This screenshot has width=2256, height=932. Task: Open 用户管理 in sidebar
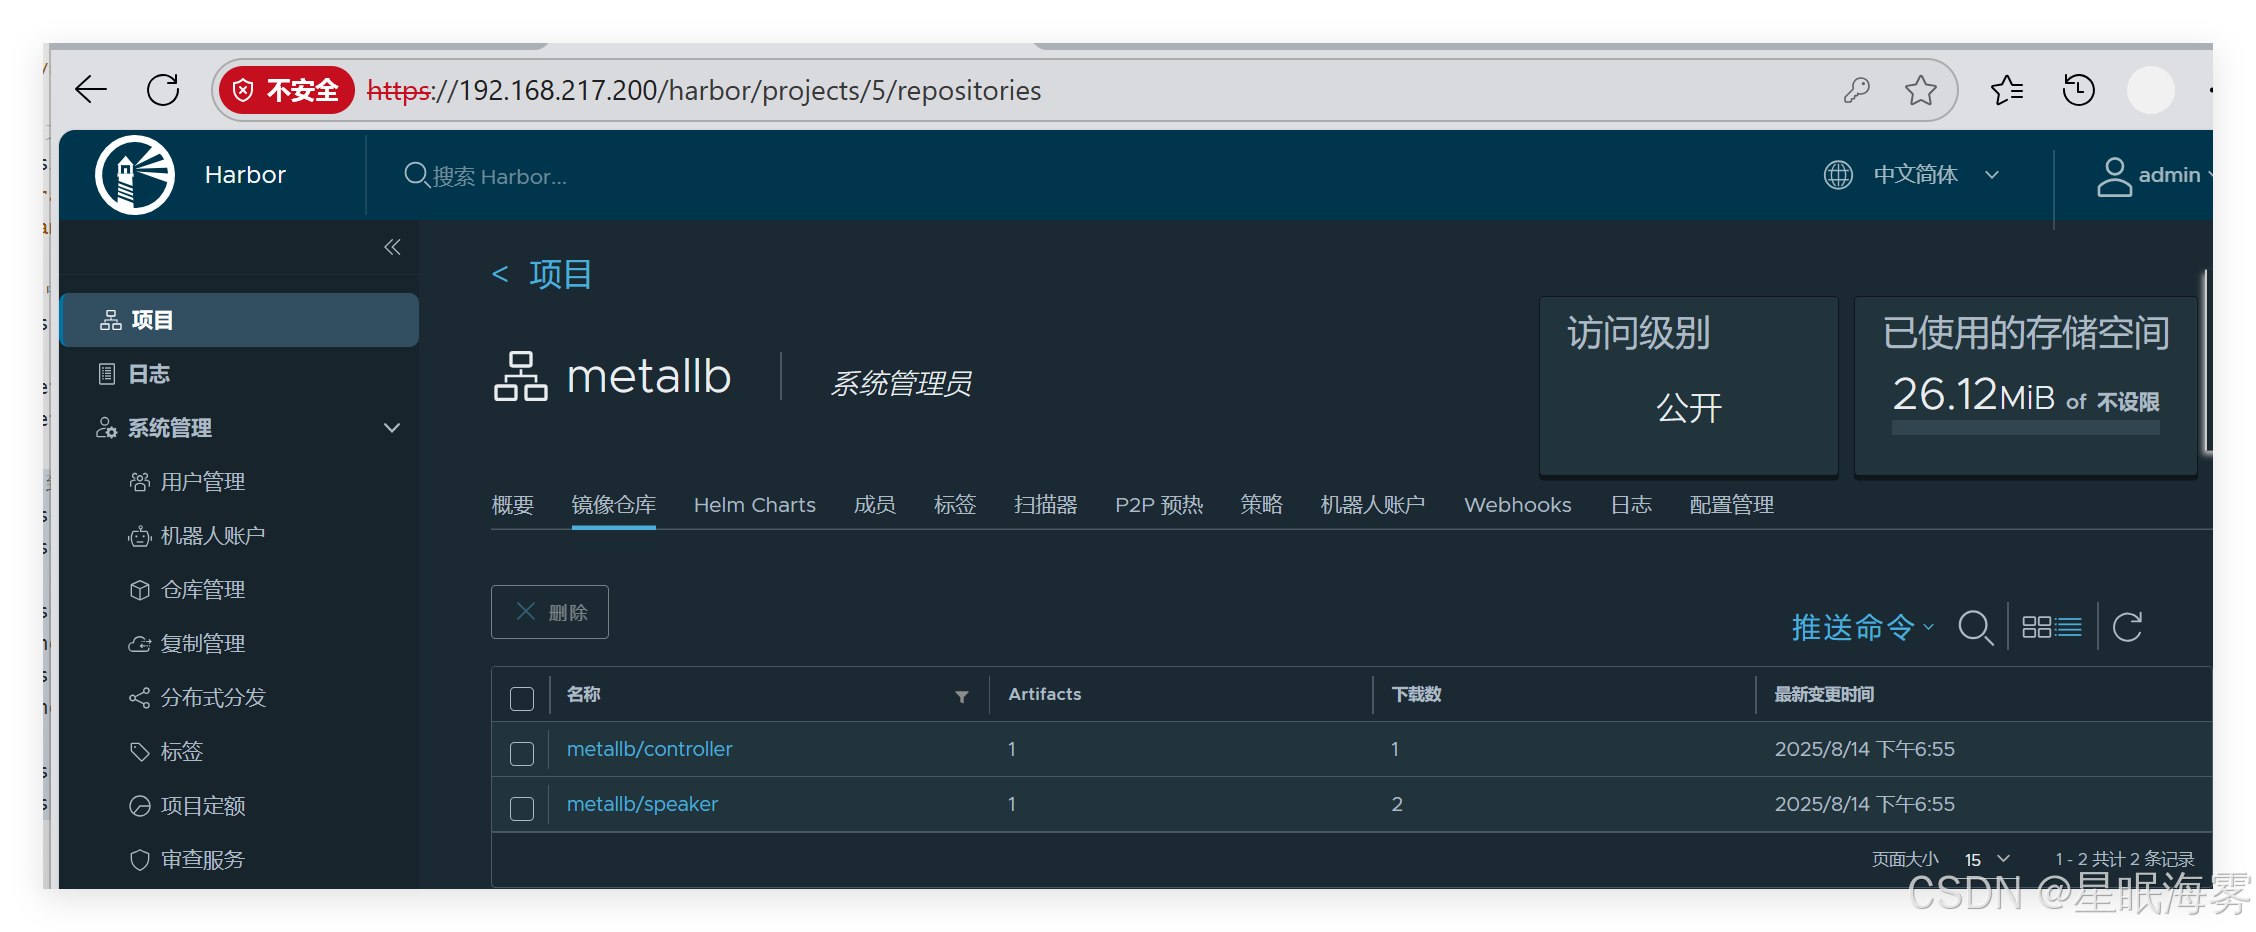pos(203,482)
